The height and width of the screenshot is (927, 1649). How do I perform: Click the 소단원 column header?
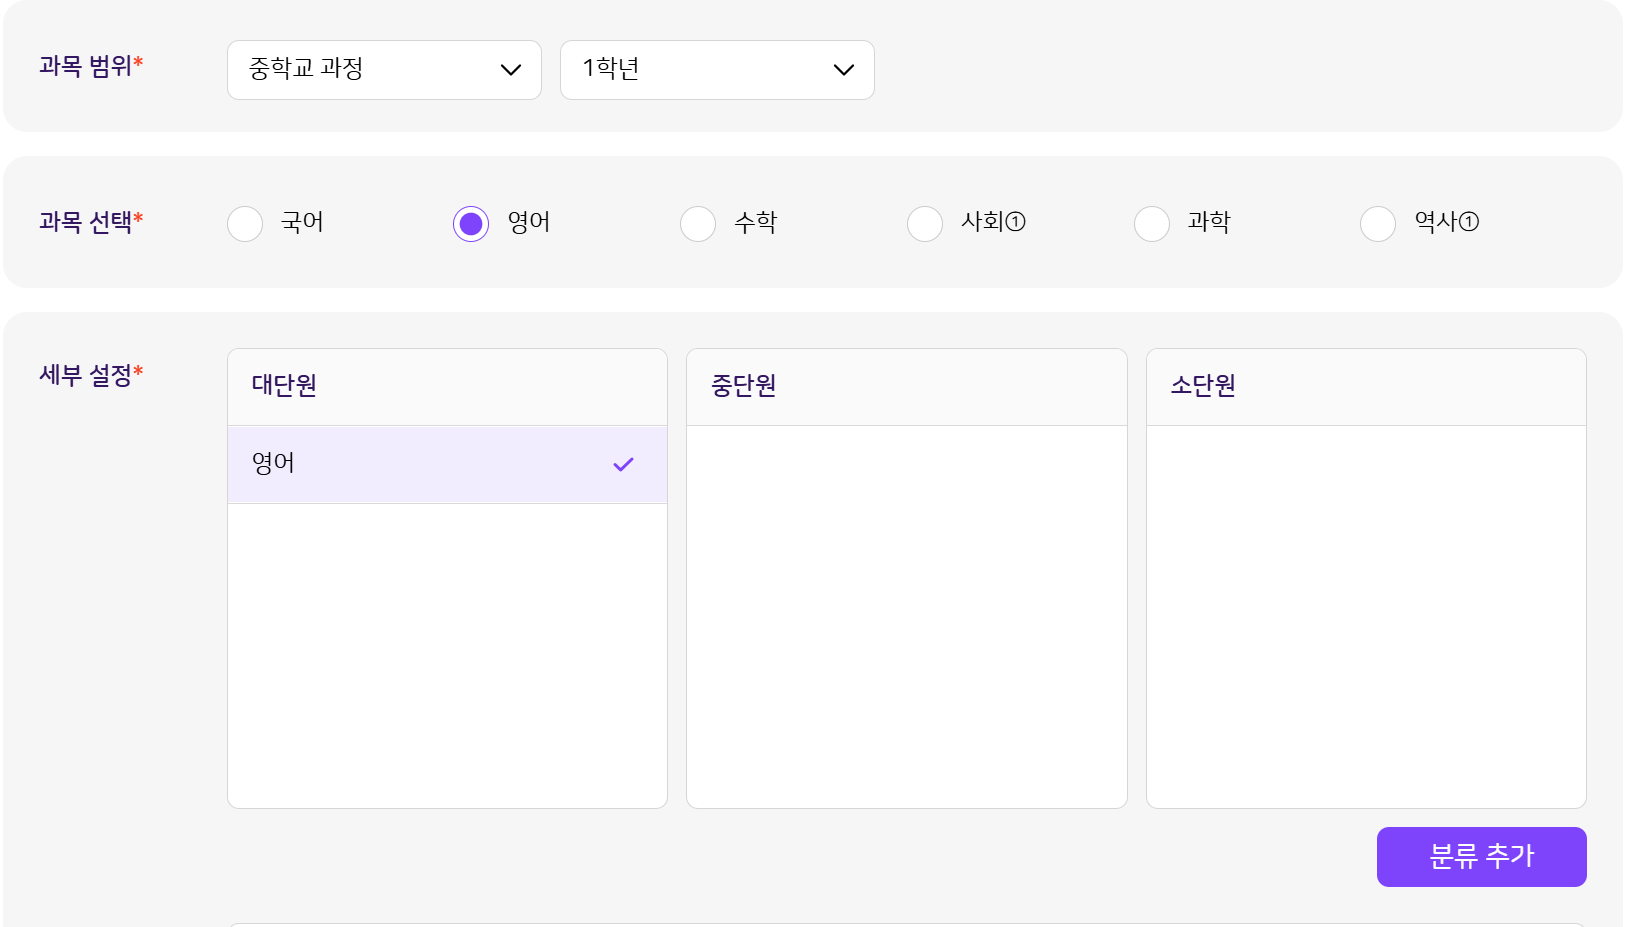pyautogui.click(x=1203, y=386)
